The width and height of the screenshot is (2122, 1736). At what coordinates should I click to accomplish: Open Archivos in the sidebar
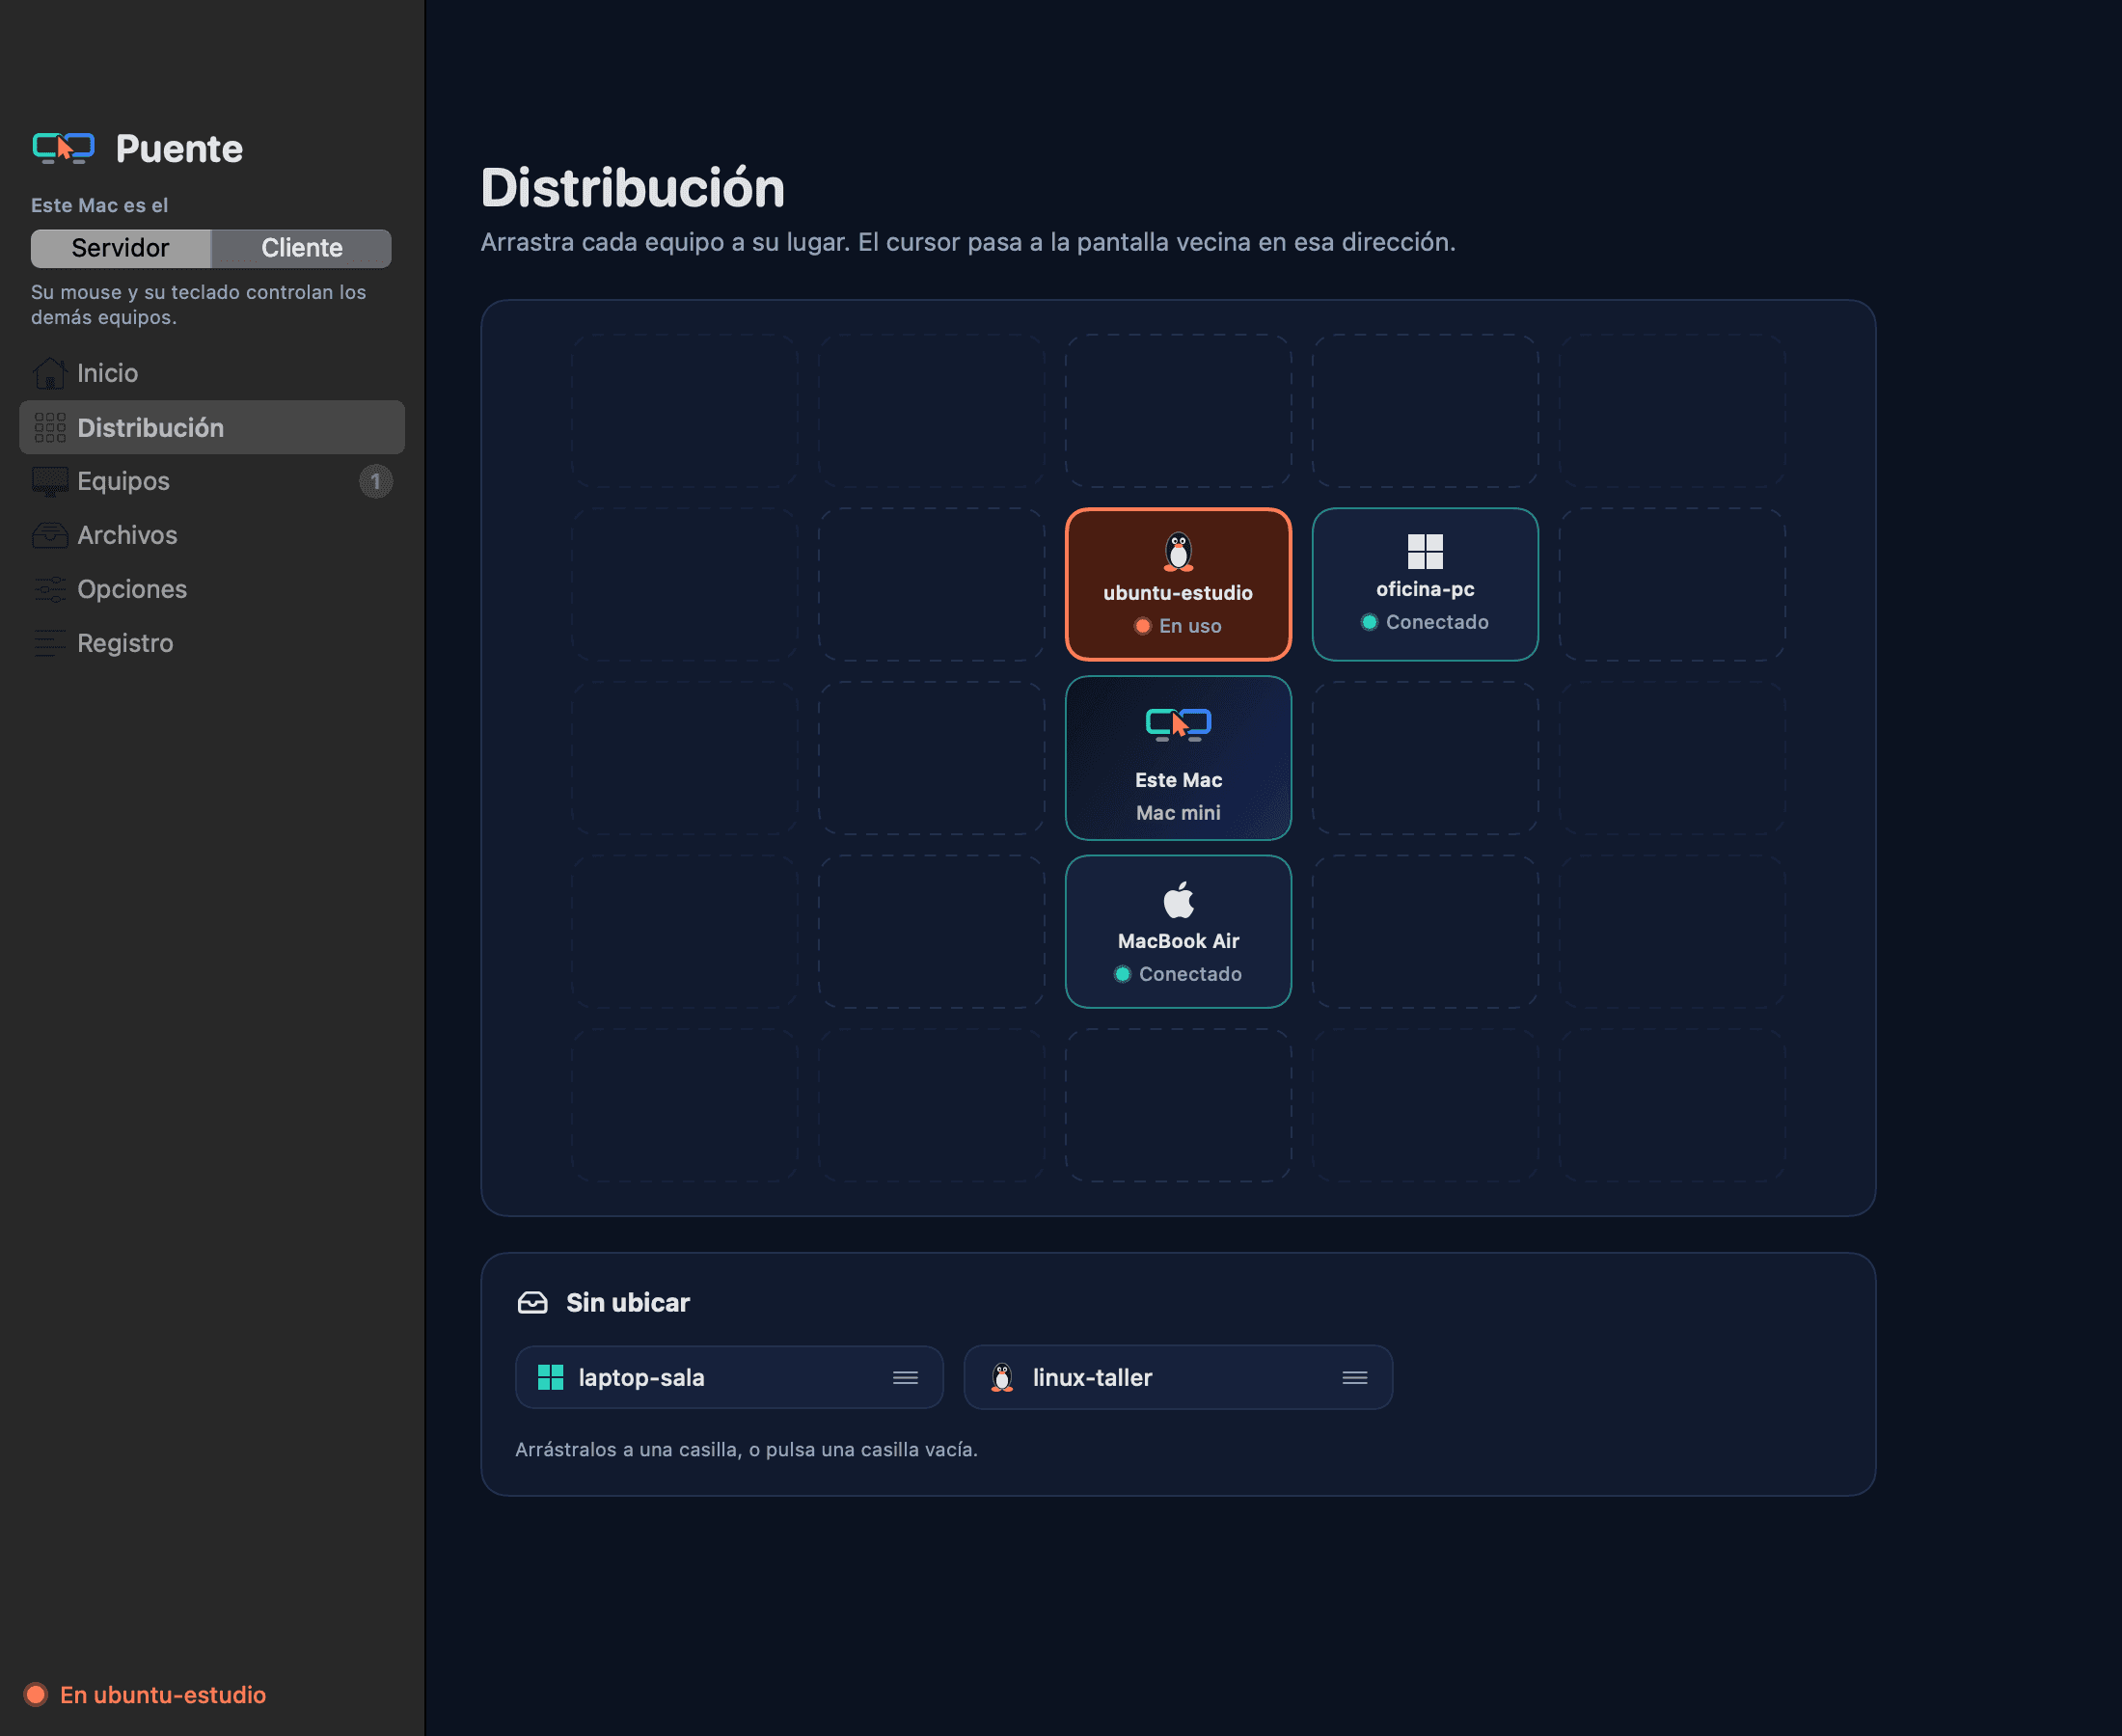(212, 535)
